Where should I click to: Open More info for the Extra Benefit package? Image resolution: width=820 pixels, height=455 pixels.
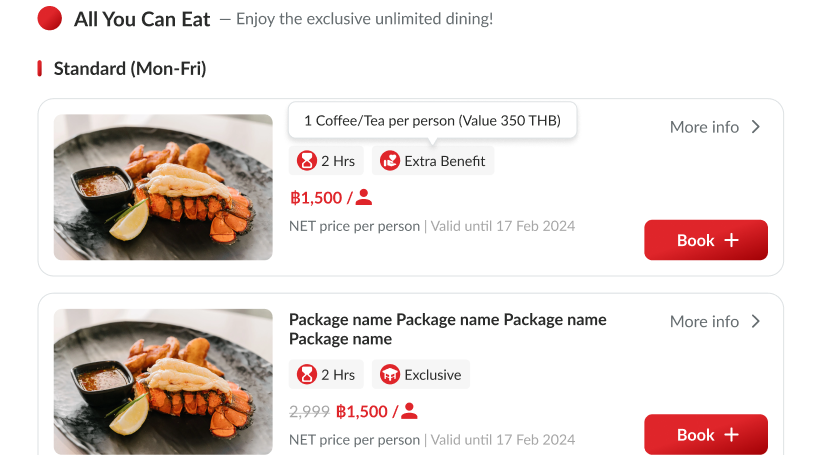pos(704,127)
